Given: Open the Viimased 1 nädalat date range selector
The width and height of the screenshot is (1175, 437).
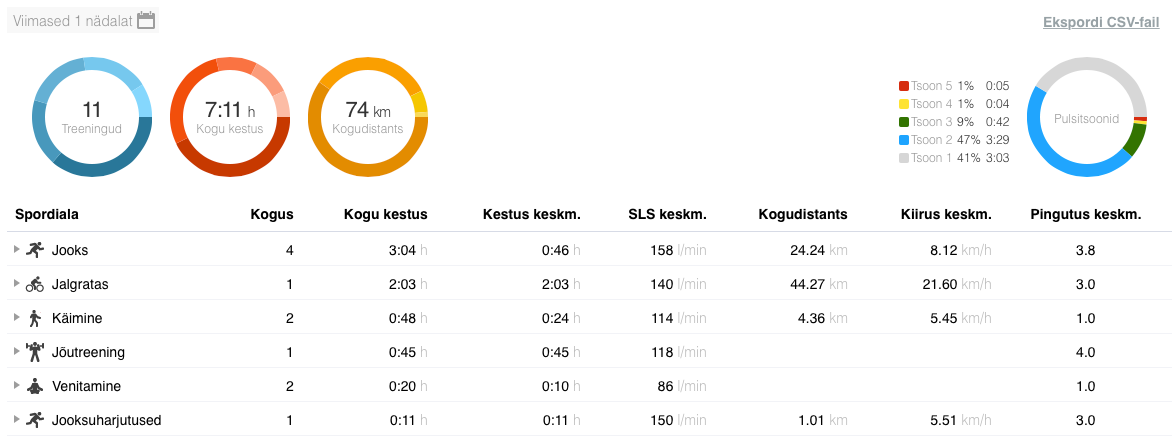Looking at the screenshot, I should (x=73, y=20).
